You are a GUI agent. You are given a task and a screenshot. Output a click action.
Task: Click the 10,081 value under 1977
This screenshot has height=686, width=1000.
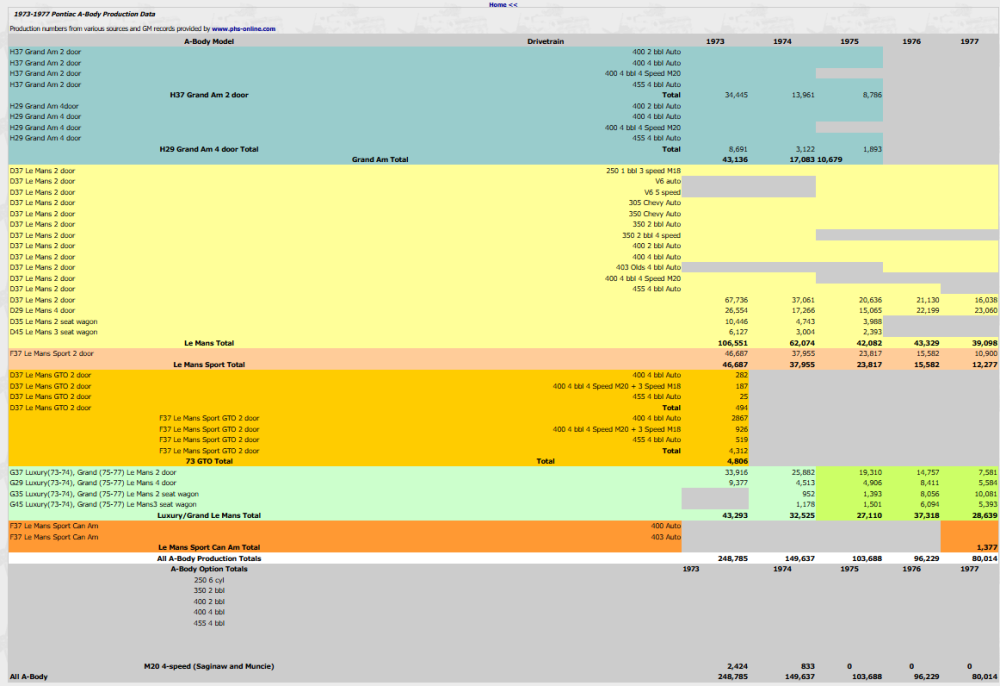986,494
